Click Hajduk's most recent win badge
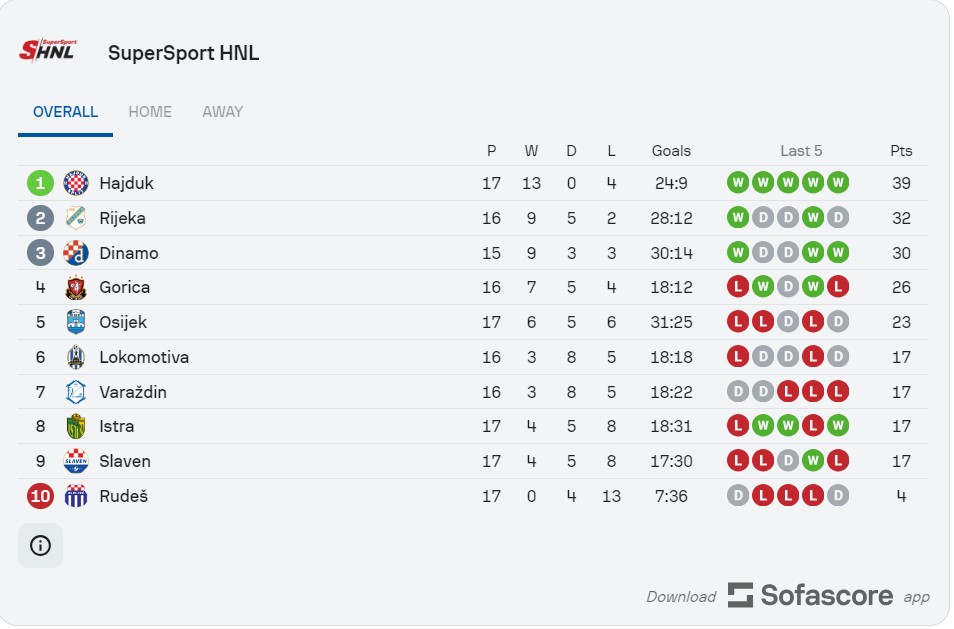This screenshot has height=629, width=954. pyautogui.click(x=838, y=182)
